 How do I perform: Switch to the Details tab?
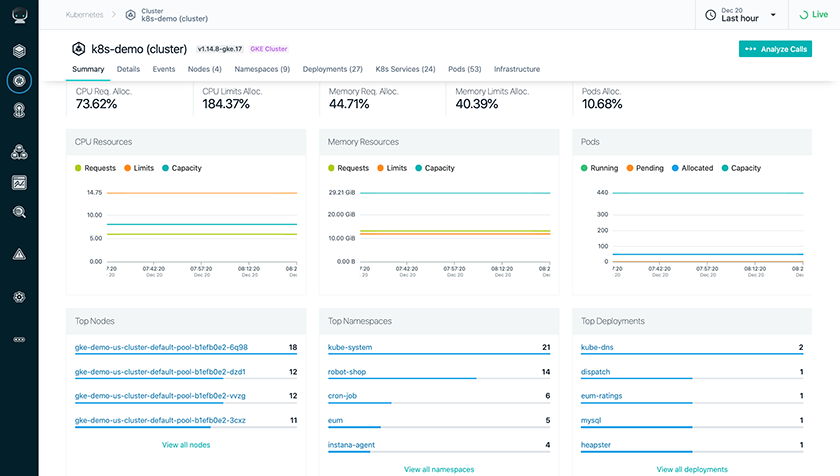[128, 69]
